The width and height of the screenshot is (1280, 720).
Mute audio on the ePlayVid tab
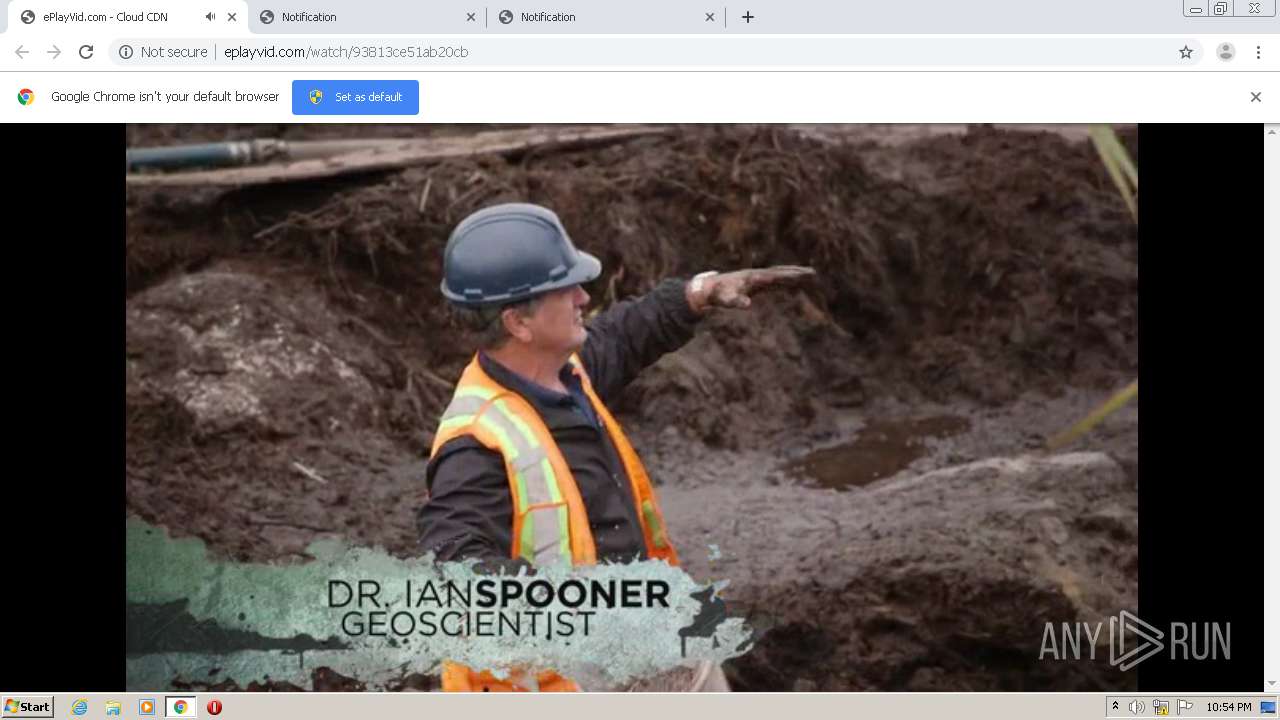(x=210, y=17)
